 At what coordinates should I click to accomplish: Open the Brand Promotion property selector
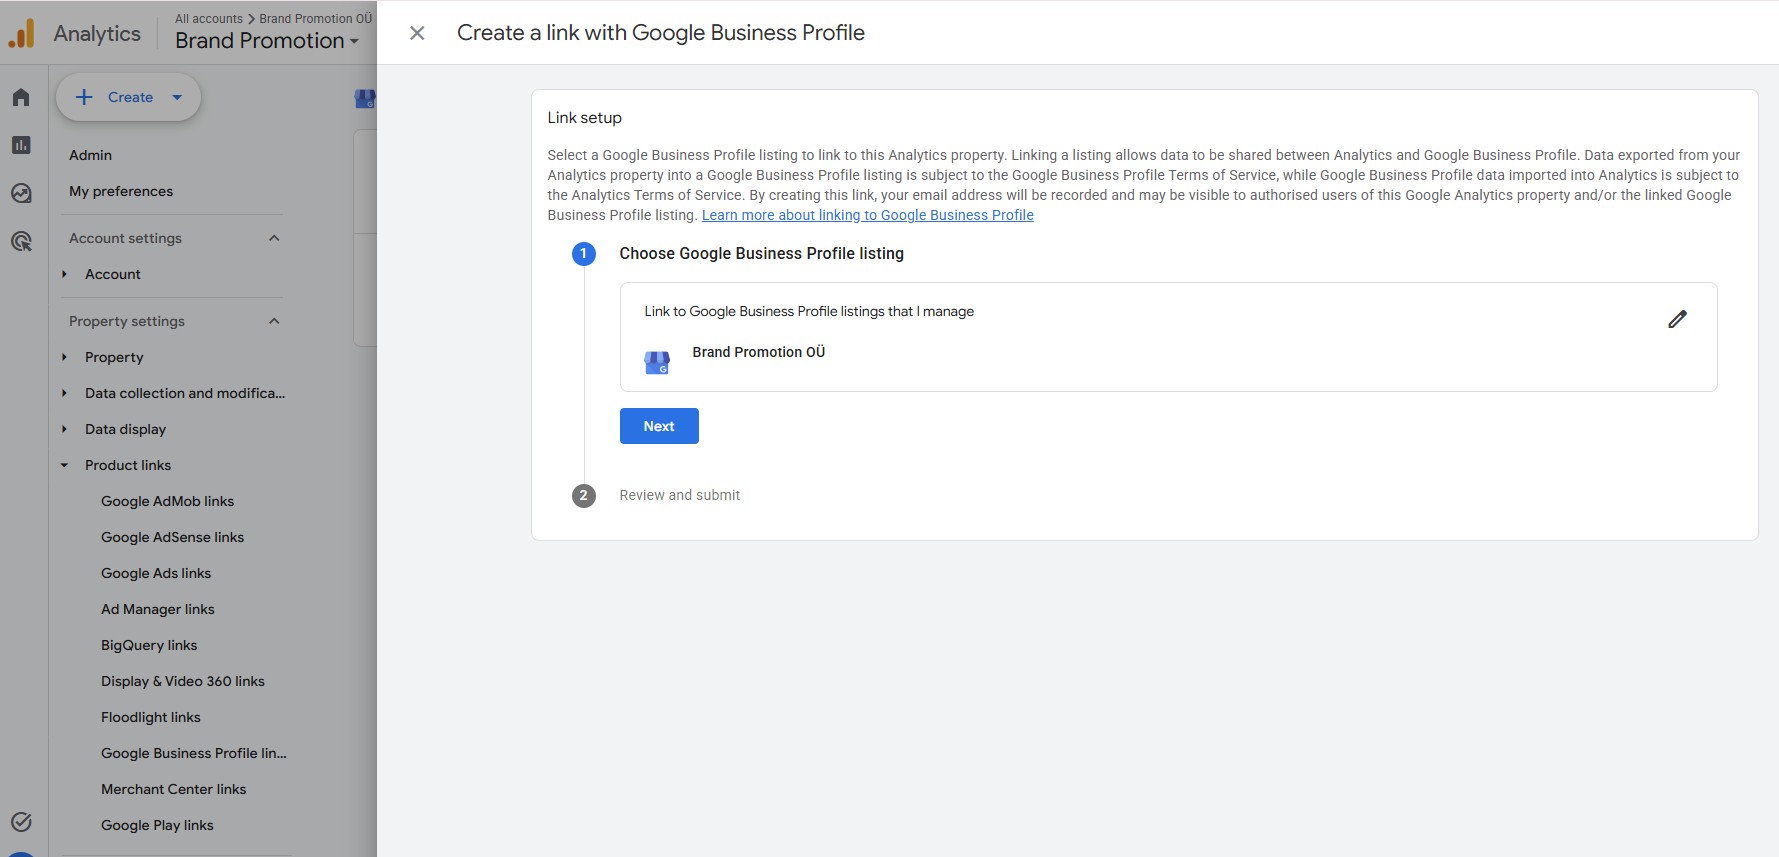(267, 41)
